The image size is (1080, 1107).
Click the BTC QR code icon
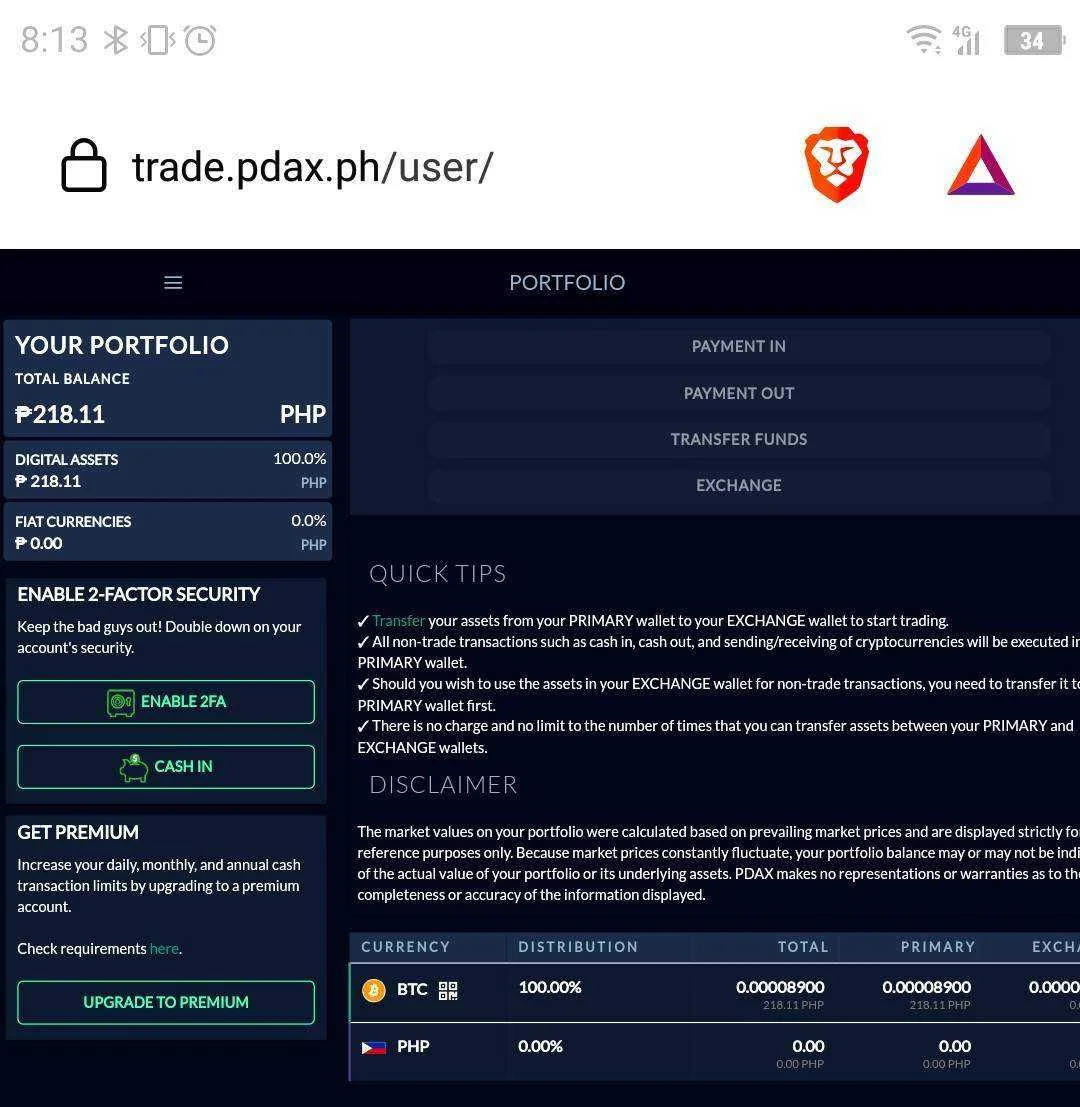pos(448,991)
